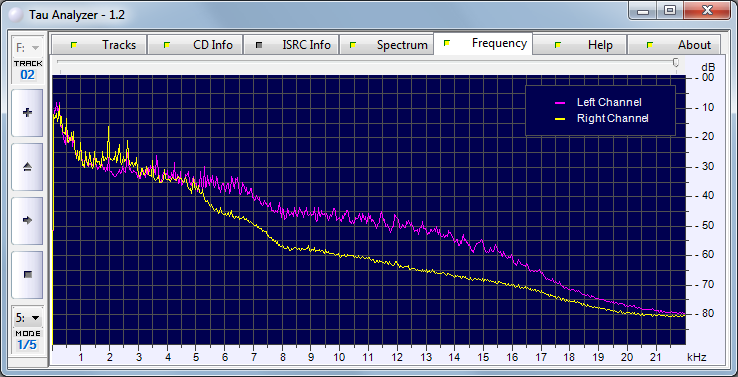Screen dimensions: 738x377
Task: Open the CD Info tab
Action: (195, 45)
